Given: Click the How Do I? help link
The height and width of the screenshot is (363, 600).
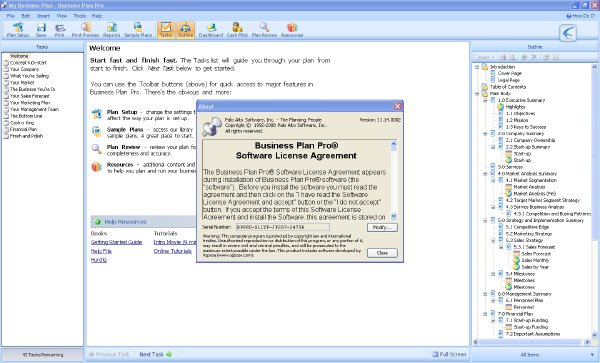Looking at the screenshot, I should 580,16.
